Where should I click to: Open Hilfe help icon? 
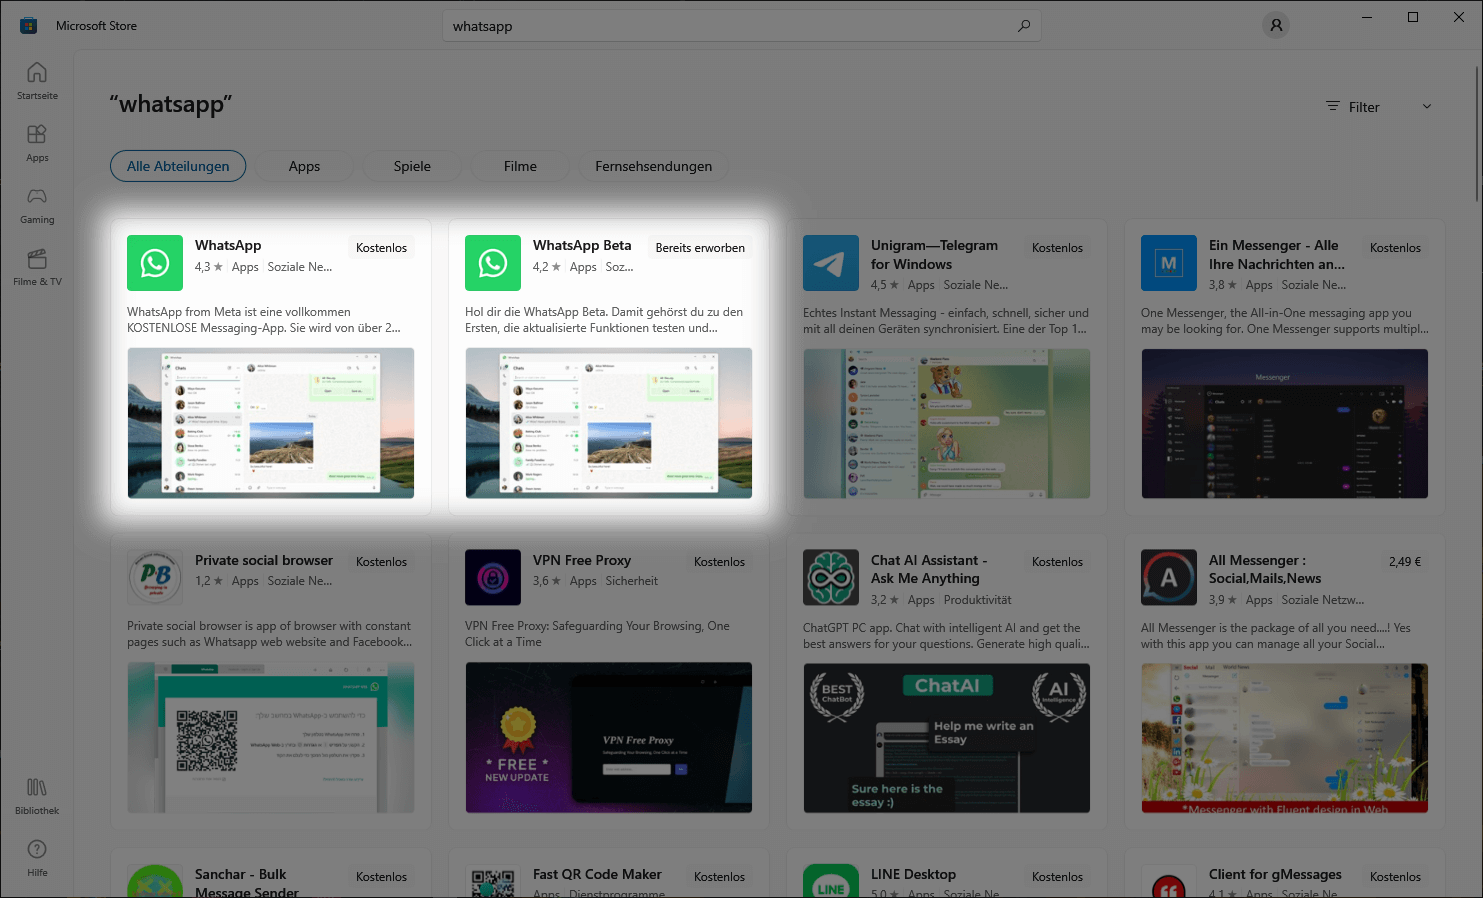(x=37, y=858)
